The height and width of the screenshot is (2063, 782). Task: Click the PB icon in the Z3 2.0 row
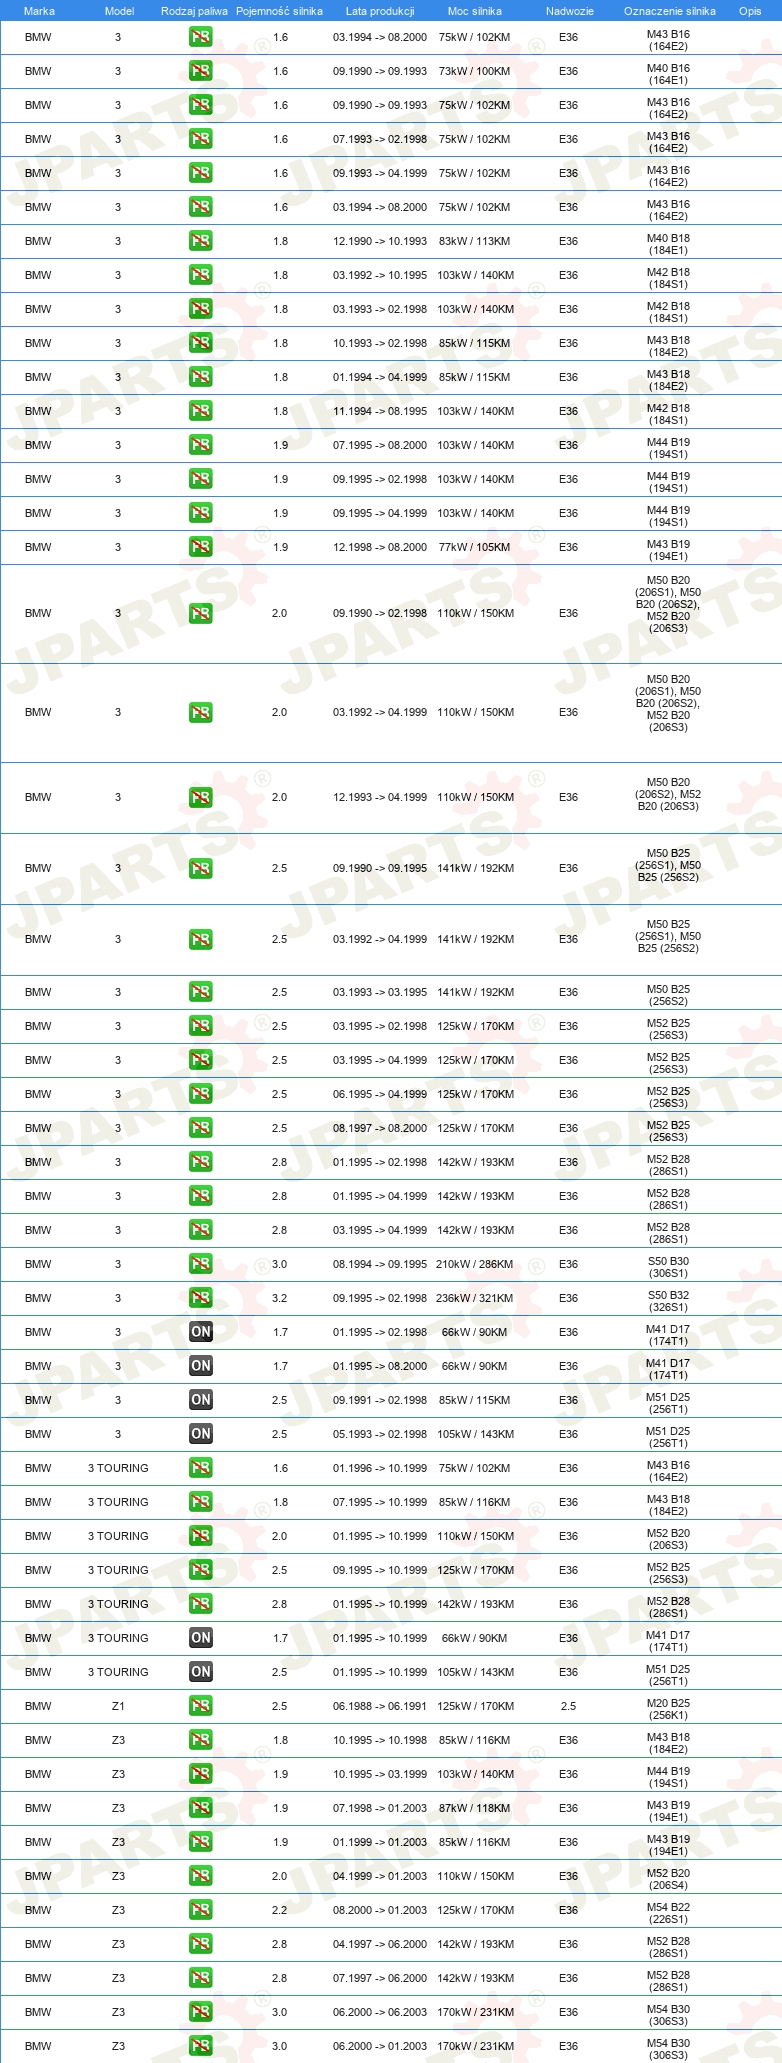coord(200,1876)
